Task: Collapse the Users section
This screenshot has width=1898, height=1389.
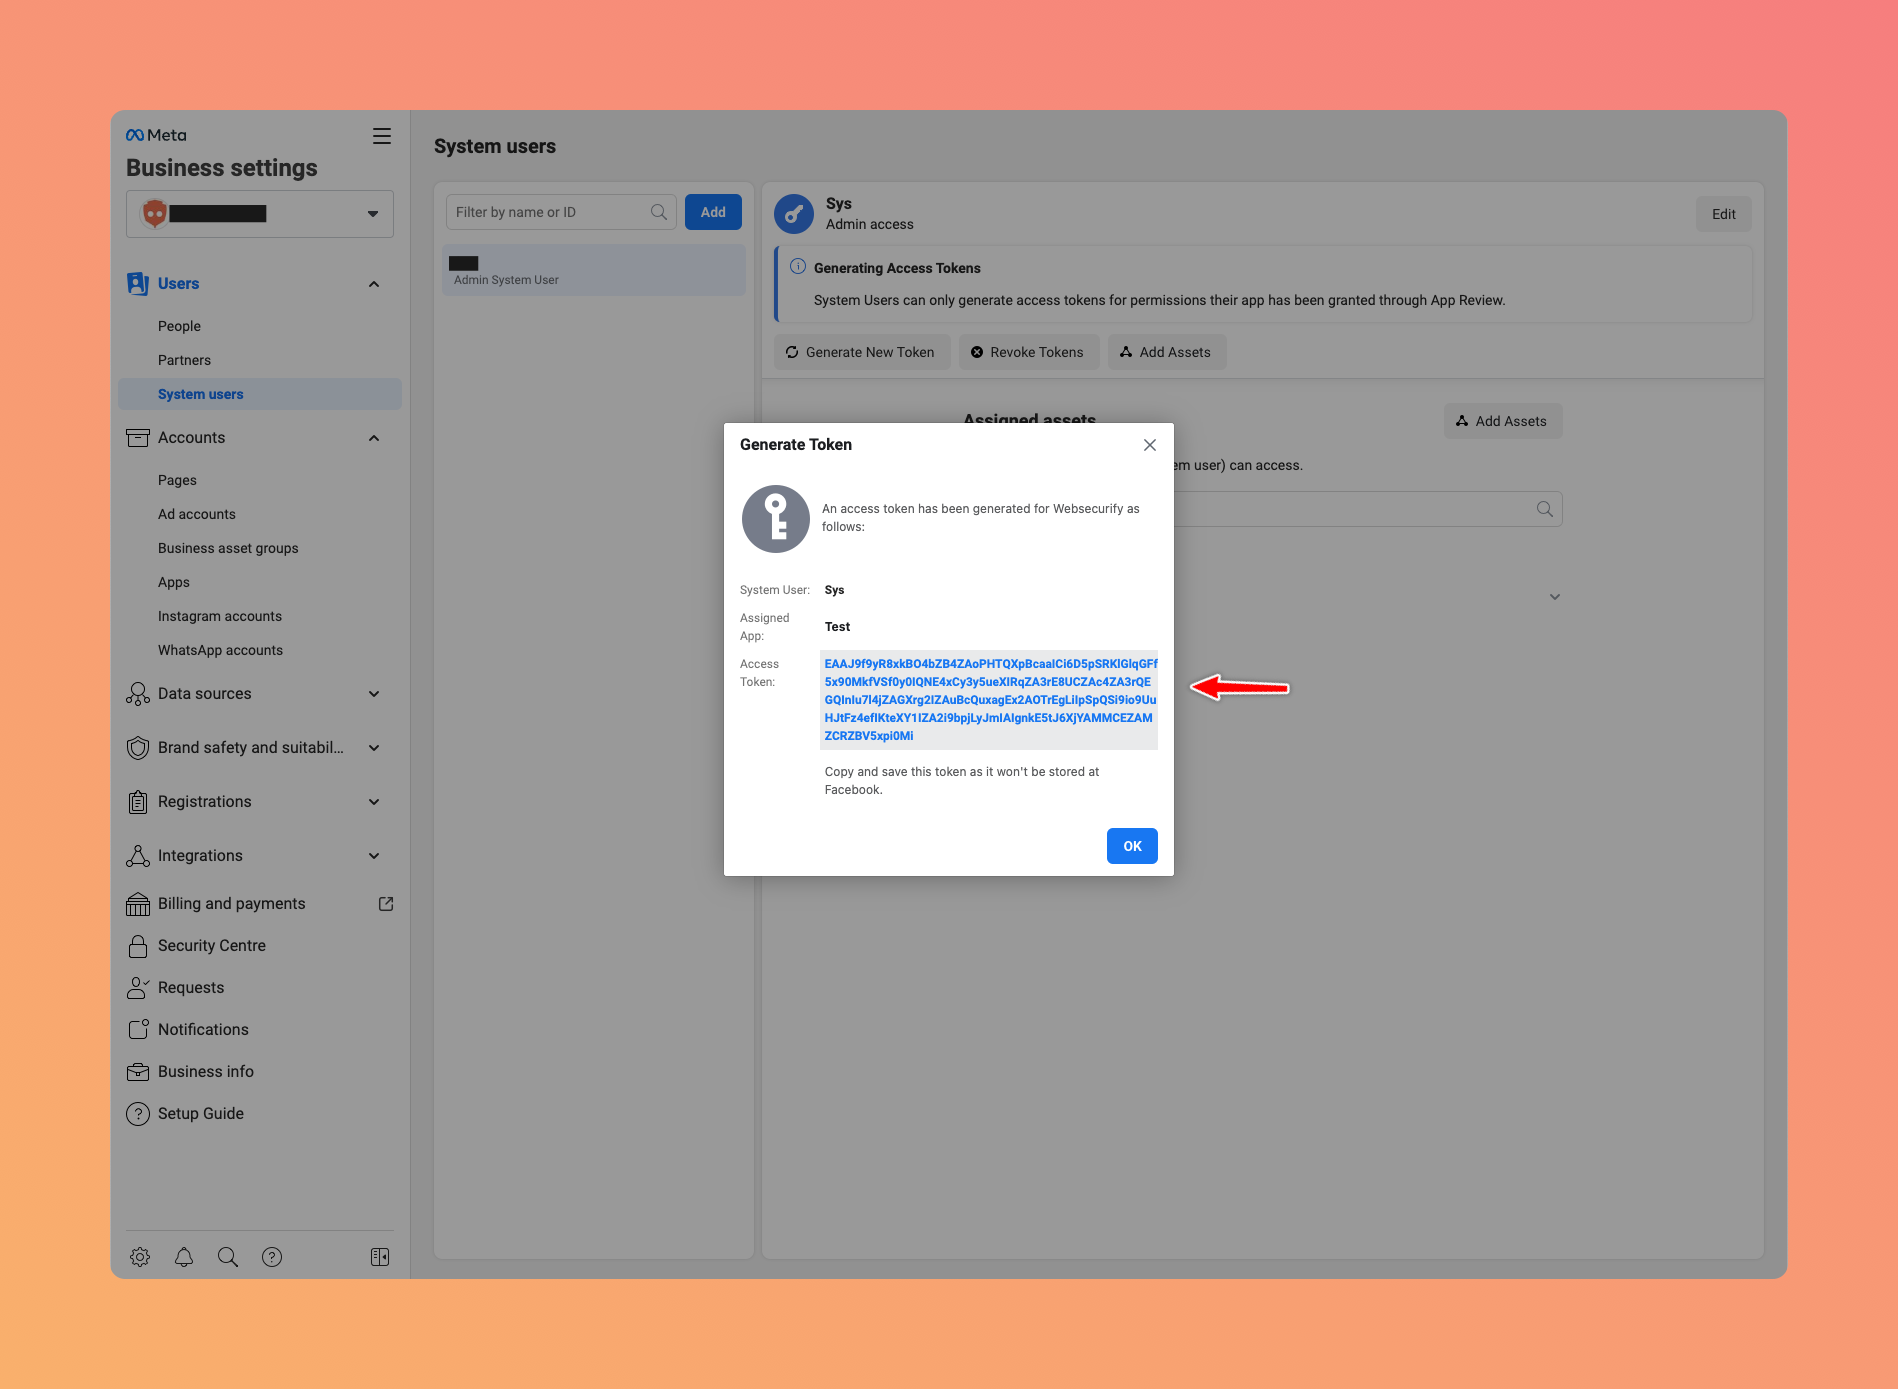Action: coord(374,284)
